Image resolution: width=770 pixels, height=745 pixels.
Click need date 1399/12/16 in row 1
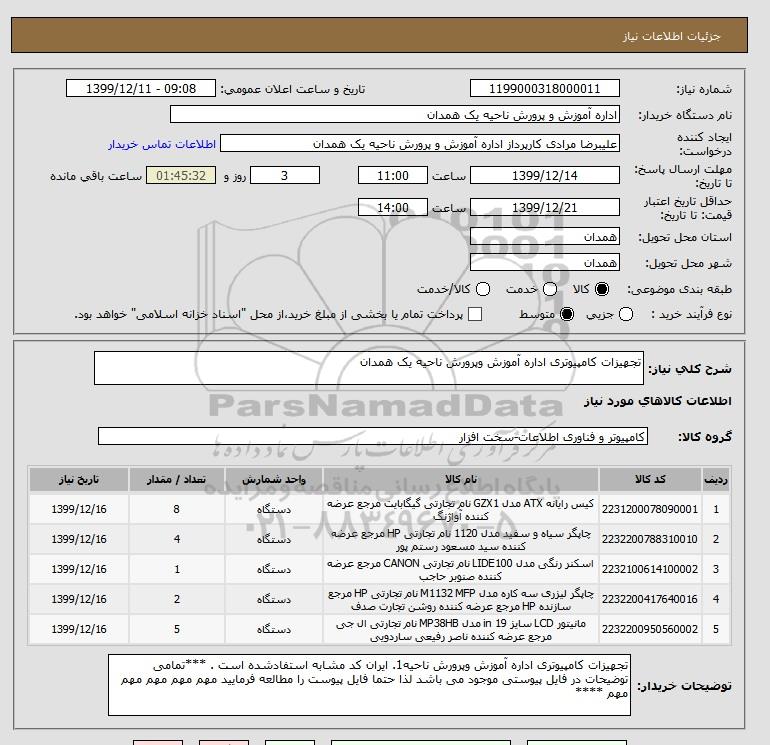79,509
